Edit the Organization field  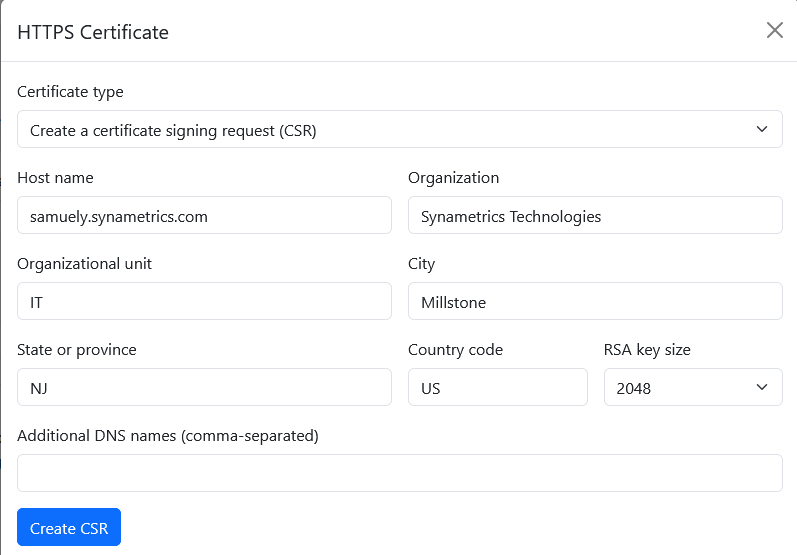pyautogui.click(x=595, y=215)
